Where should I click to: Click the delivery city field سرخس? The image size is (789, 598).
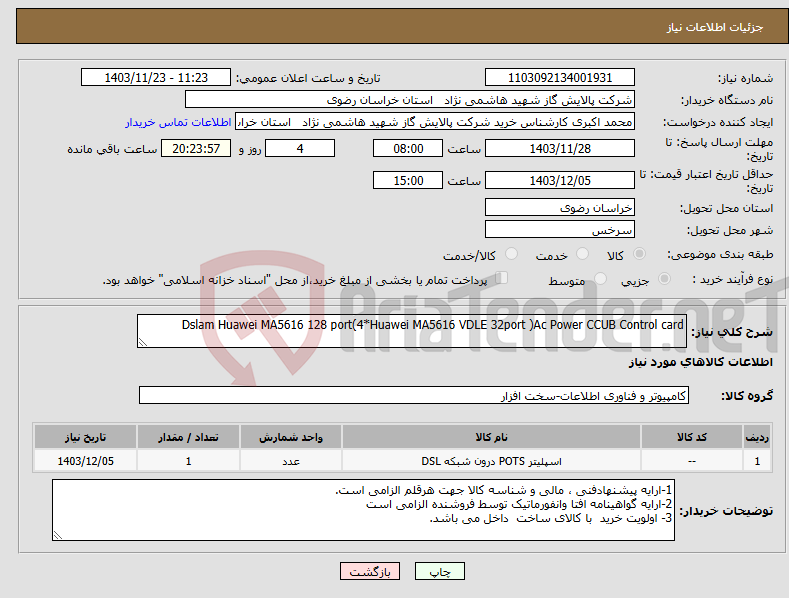click(560, 230)
